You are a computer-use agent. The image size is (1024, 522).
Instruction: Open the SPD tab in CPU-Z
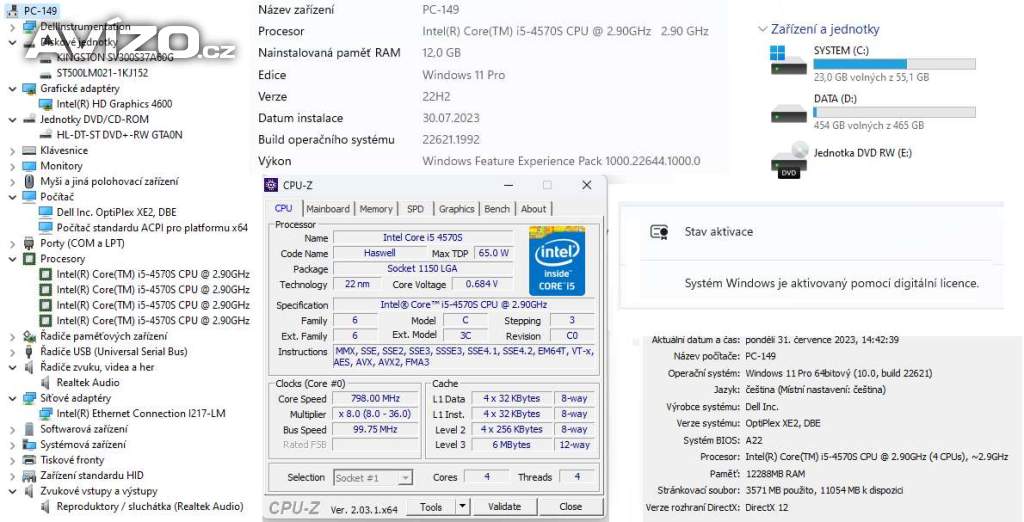click(x=415, y=209)
